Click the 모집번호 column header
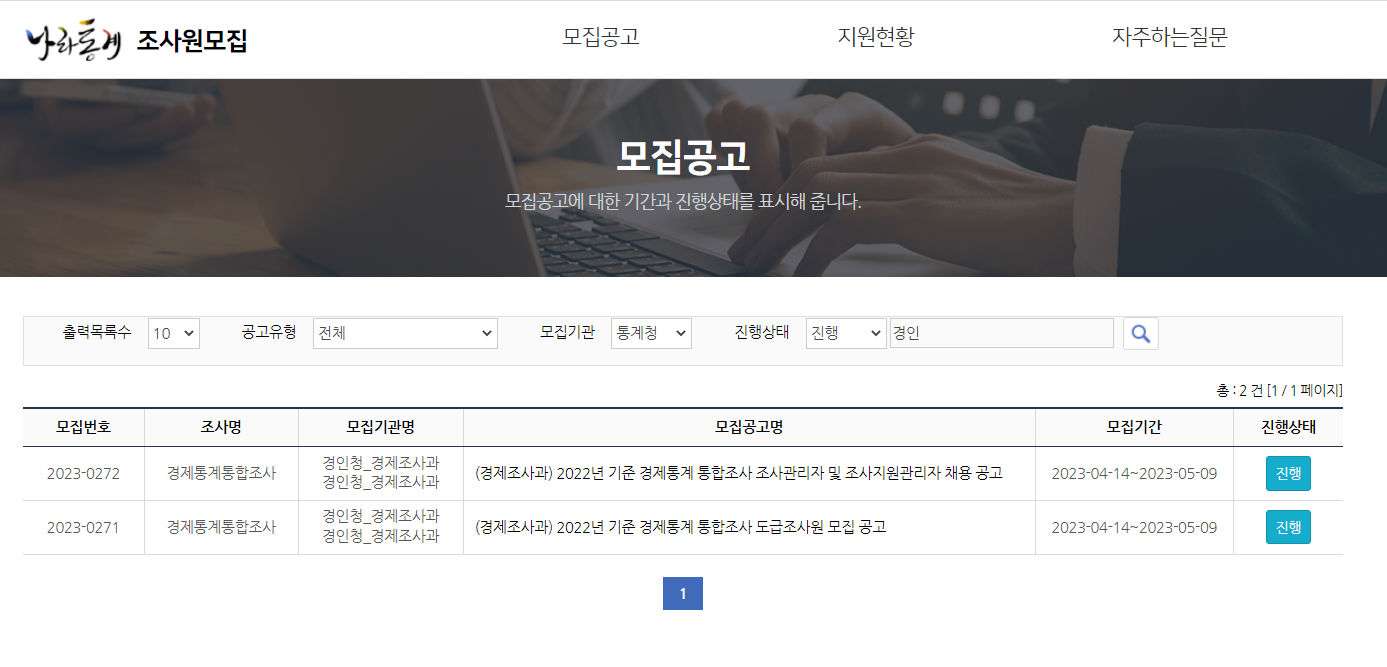Screen dimensions: 1387x667 84,427
